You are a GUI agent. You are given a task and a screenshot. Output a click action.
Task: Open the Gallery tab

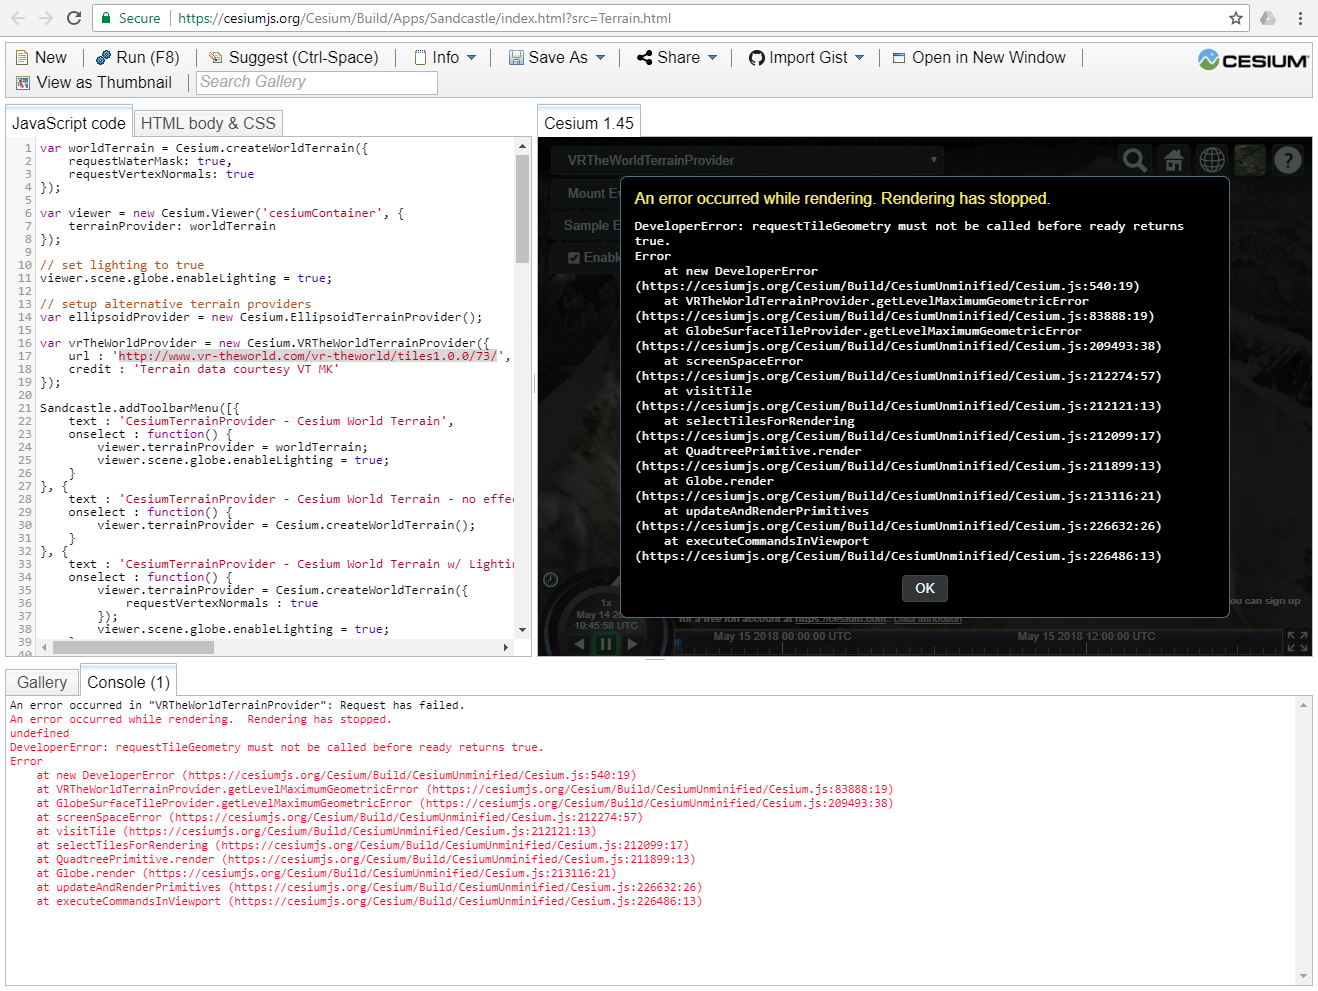(x=42, y=682)
